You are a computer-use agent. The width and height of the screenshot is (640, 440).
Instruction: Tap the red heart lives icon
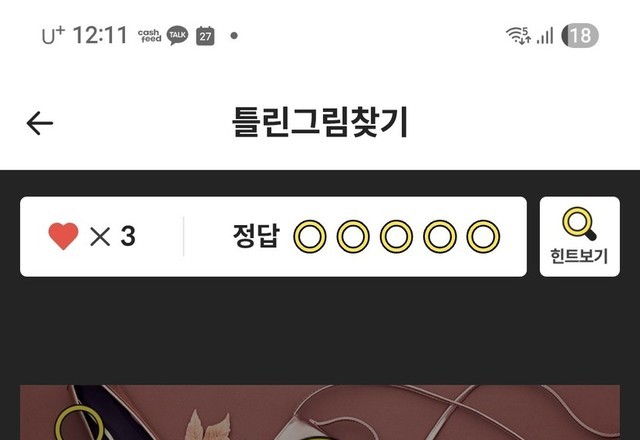pos(63,236)
